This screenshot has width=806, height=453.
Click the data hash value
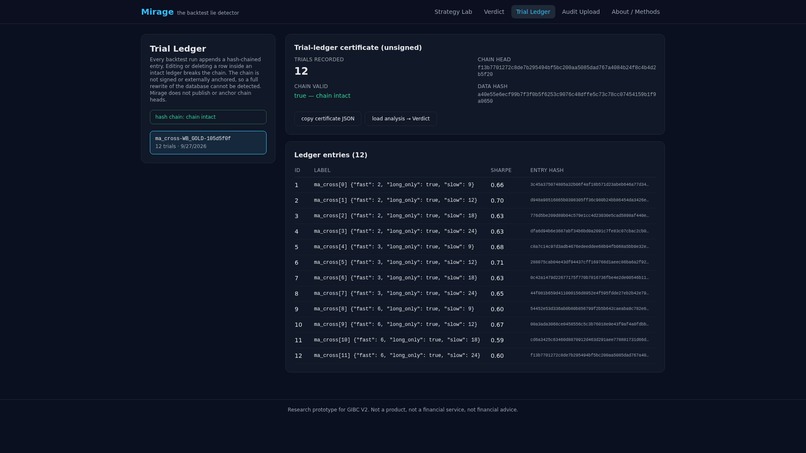[x=566, y=98]
